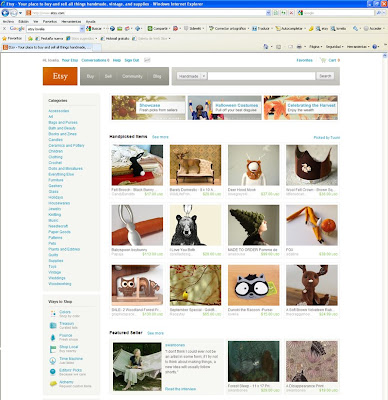388x400 pixels.
Task: Select the Etsy browser tab
Action: pos(47,47)
